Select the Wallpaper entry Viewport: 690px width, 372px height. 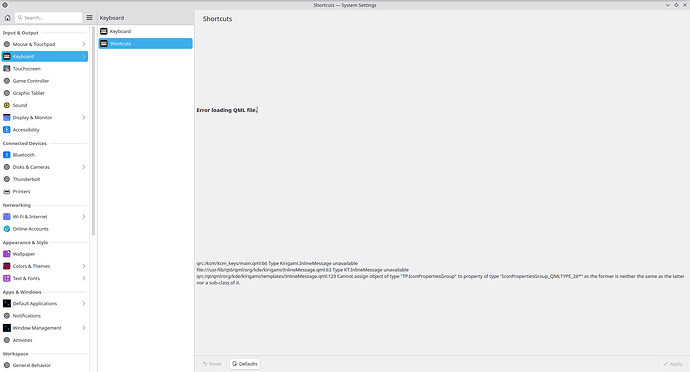tap(44, 254)
